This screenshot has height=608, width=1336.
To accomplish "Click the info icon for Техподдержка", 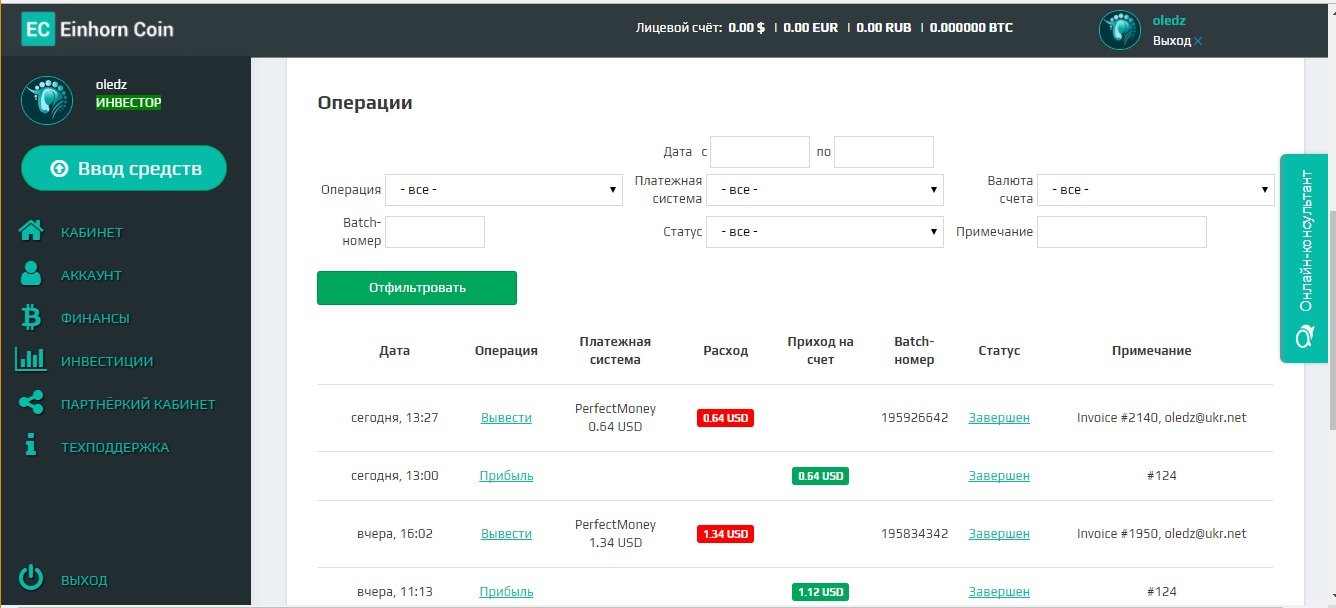I will pos(31,446).
